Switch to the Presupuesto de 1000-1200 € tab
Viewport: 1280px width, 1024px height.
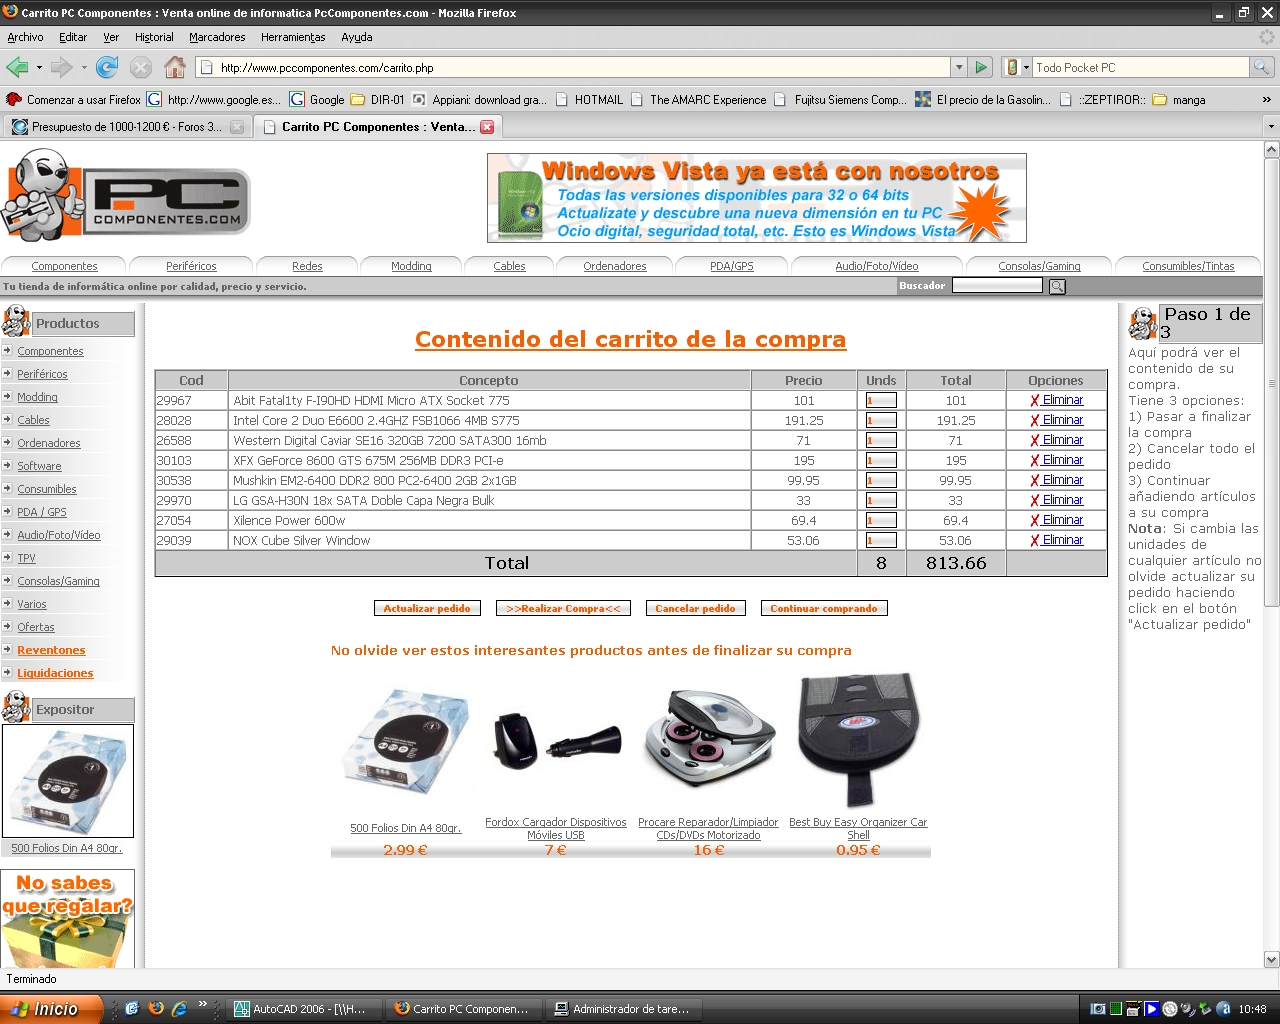point(126,127)
